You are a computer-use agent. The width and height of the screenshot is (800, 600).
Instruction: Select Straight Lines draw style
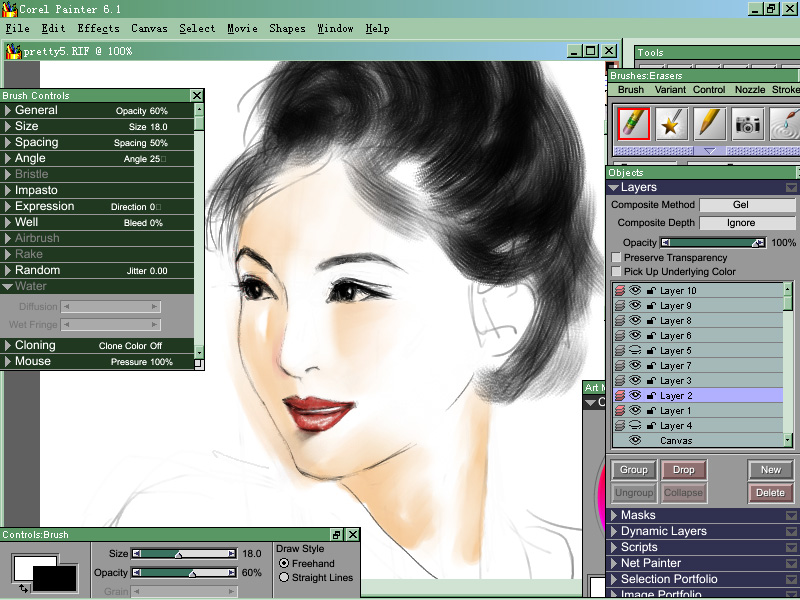(x=284, y=578)
